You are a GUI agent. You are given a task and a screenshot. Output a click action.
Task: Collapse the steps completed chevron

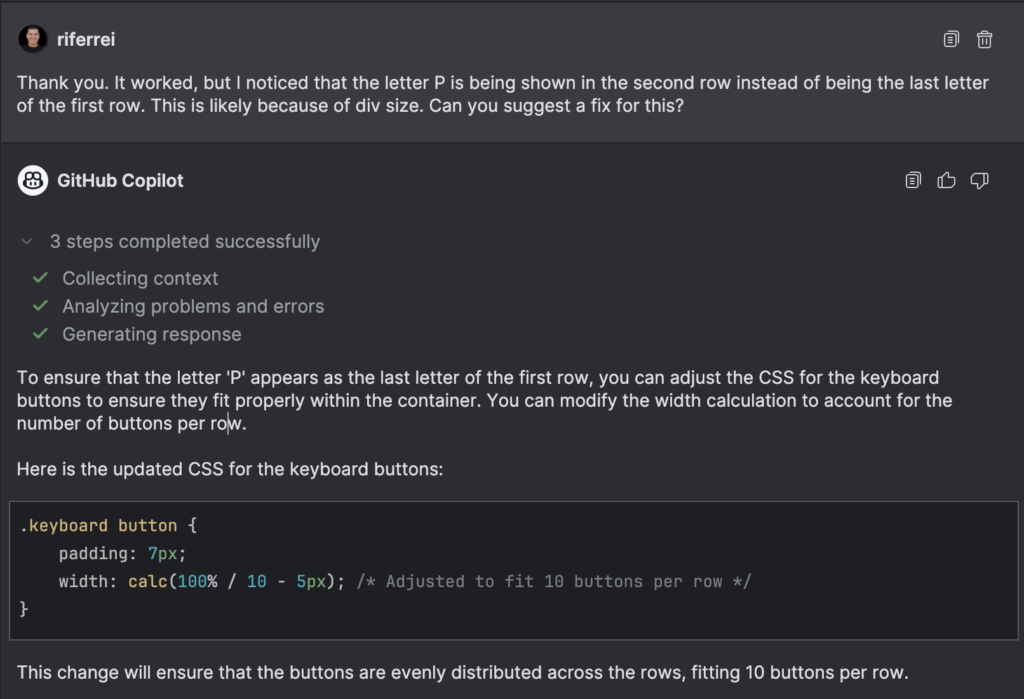point(27,242)
